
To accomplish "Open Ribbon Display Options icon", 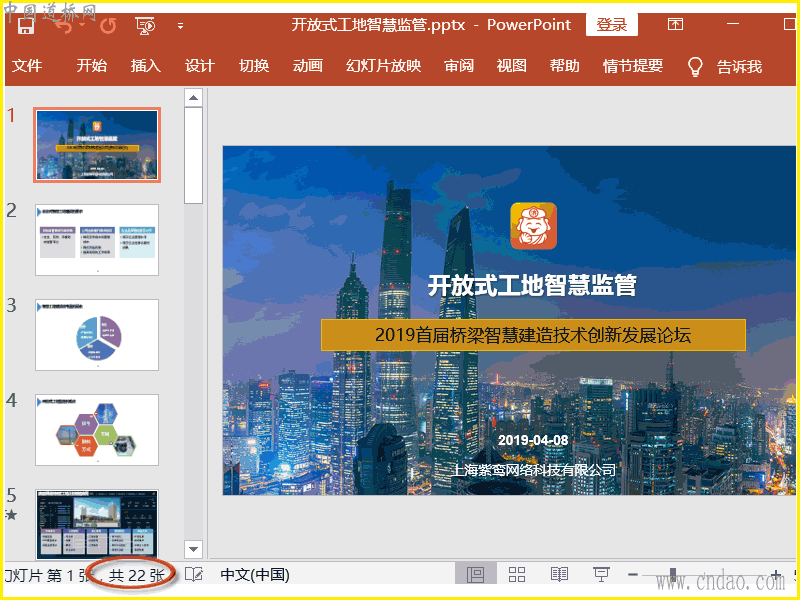I will tap(675, 24).
